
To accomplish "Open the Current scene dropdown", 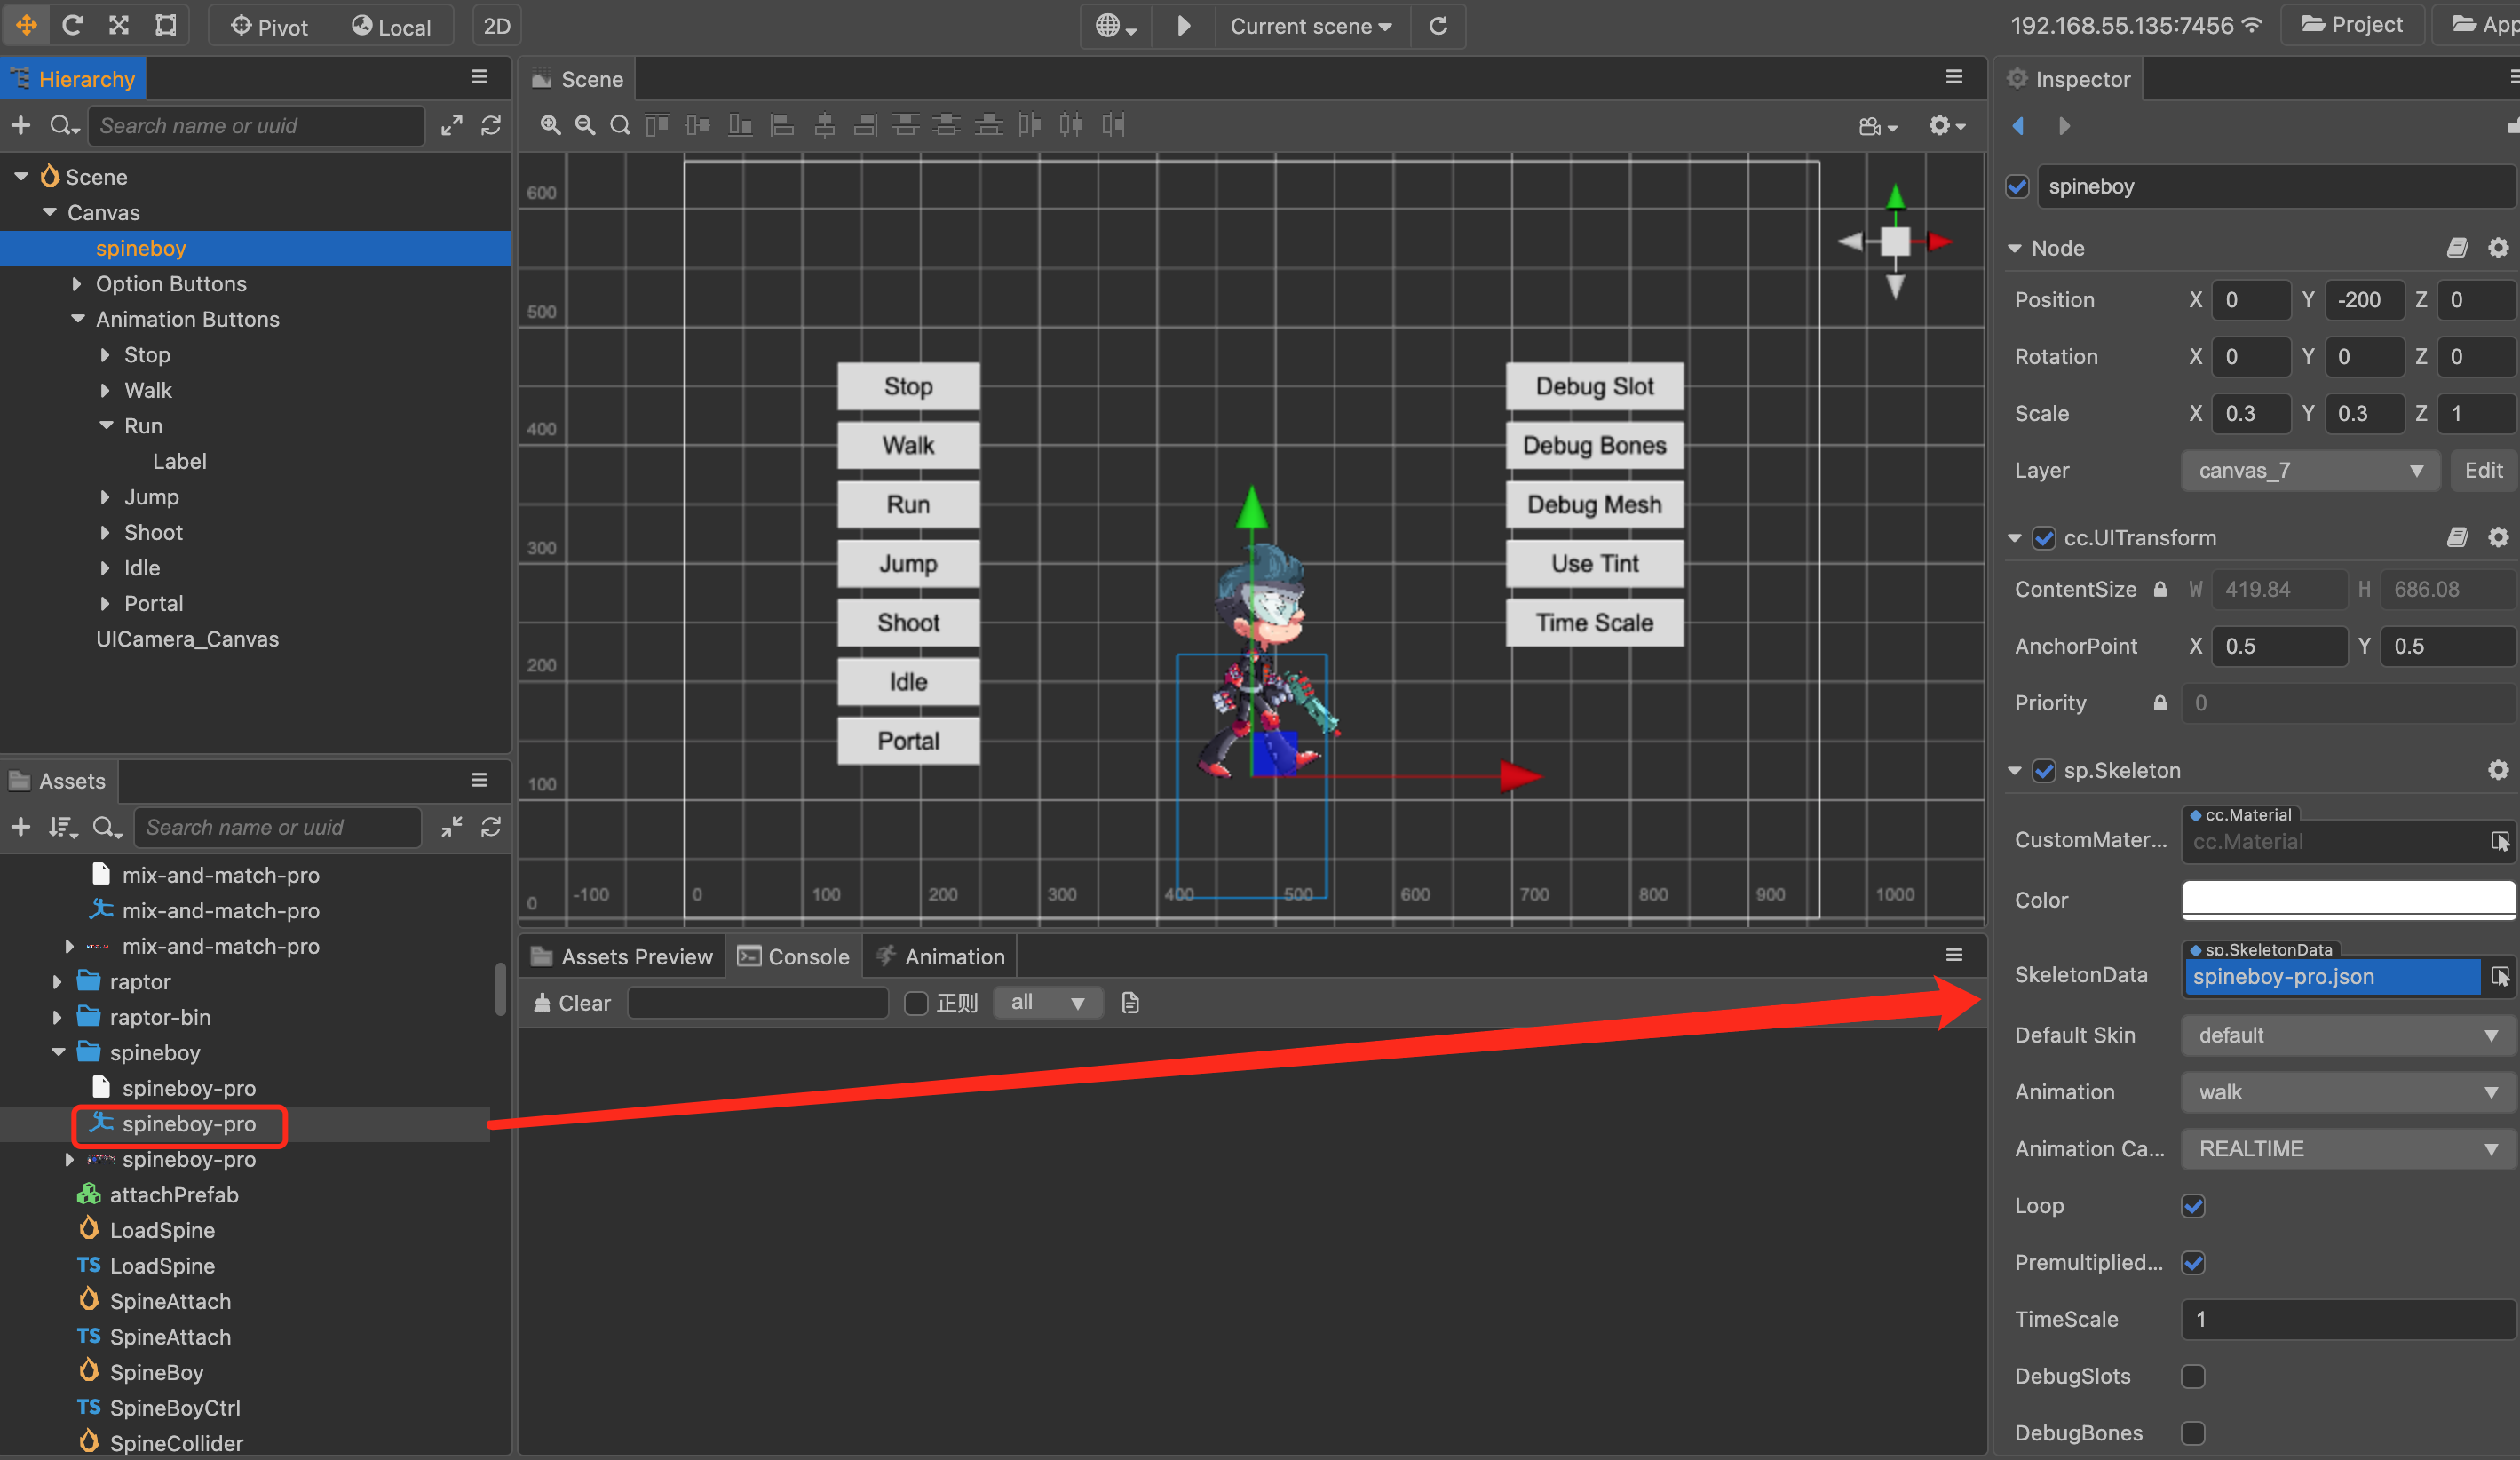I will [x=1311, y=26].
